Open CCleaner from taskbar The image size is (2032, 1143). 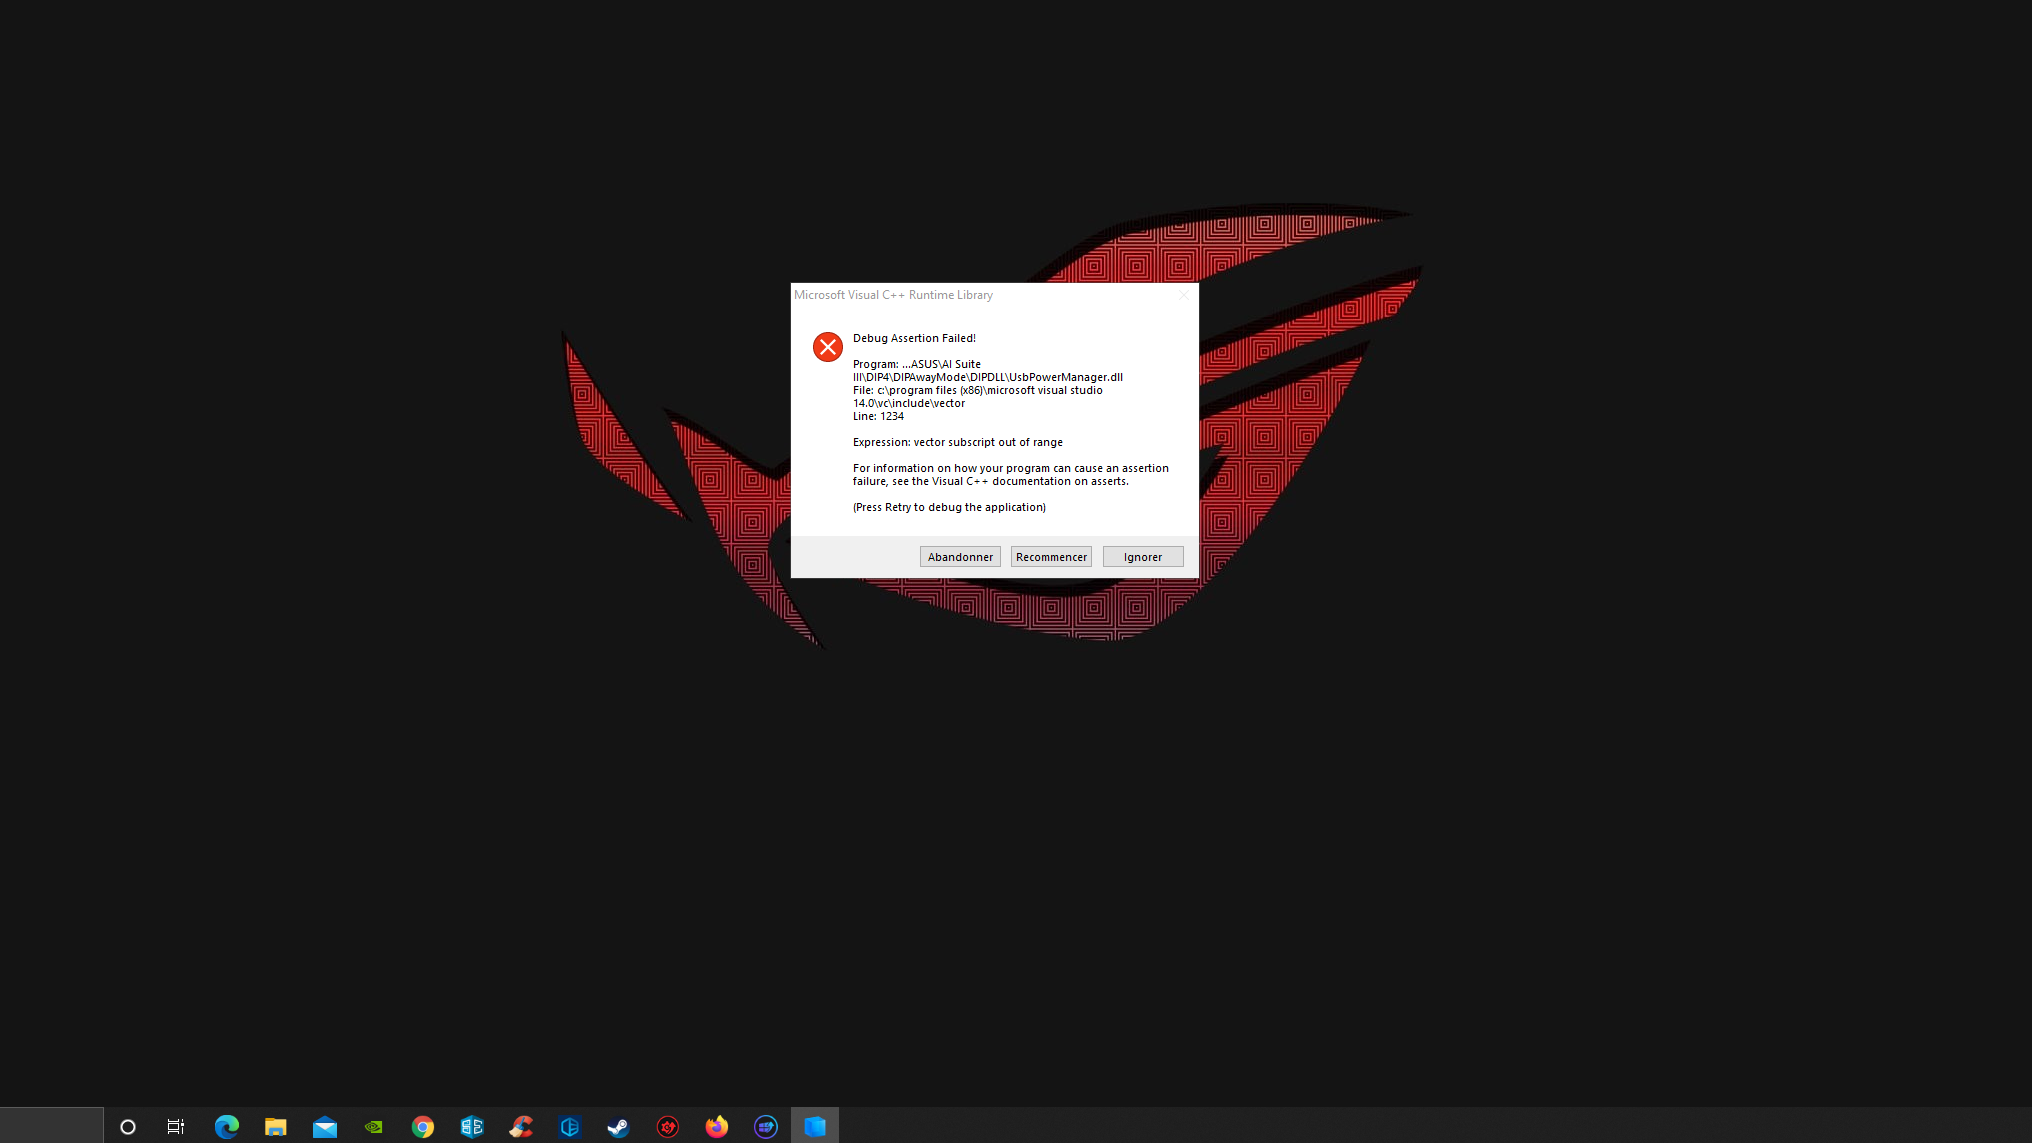[521, 1127]
